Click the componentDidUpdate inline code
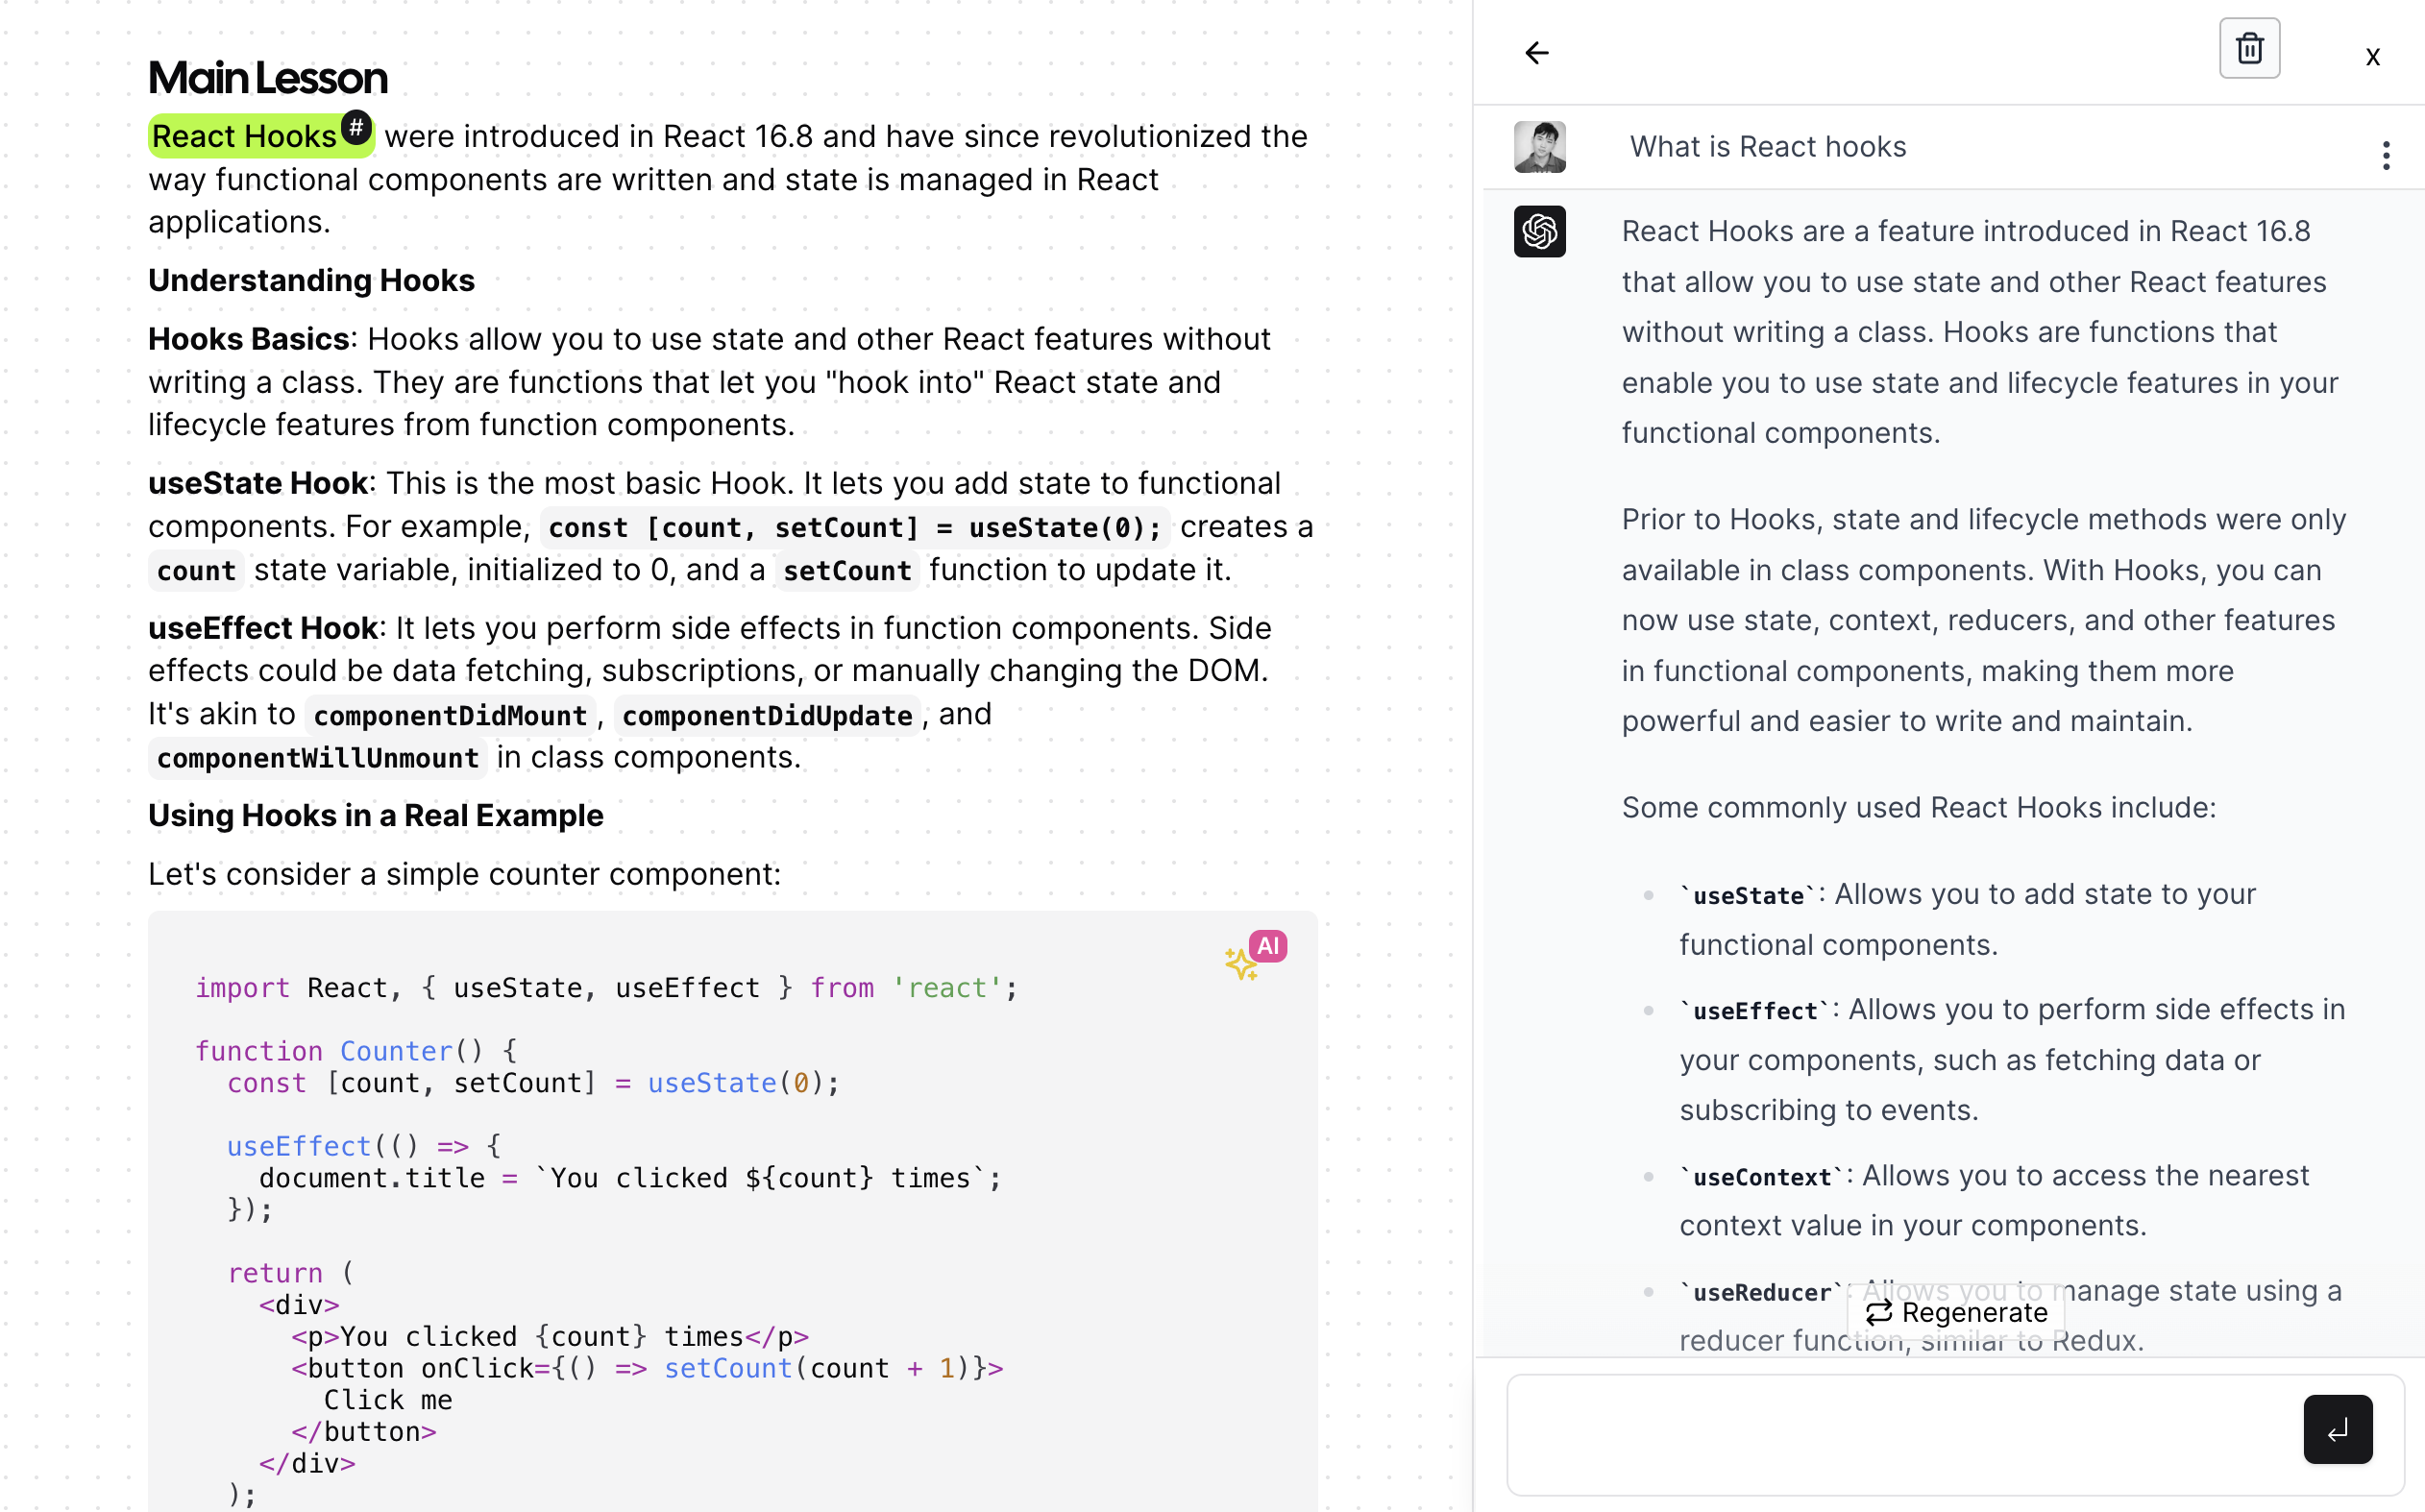 [x=767, y=715]
